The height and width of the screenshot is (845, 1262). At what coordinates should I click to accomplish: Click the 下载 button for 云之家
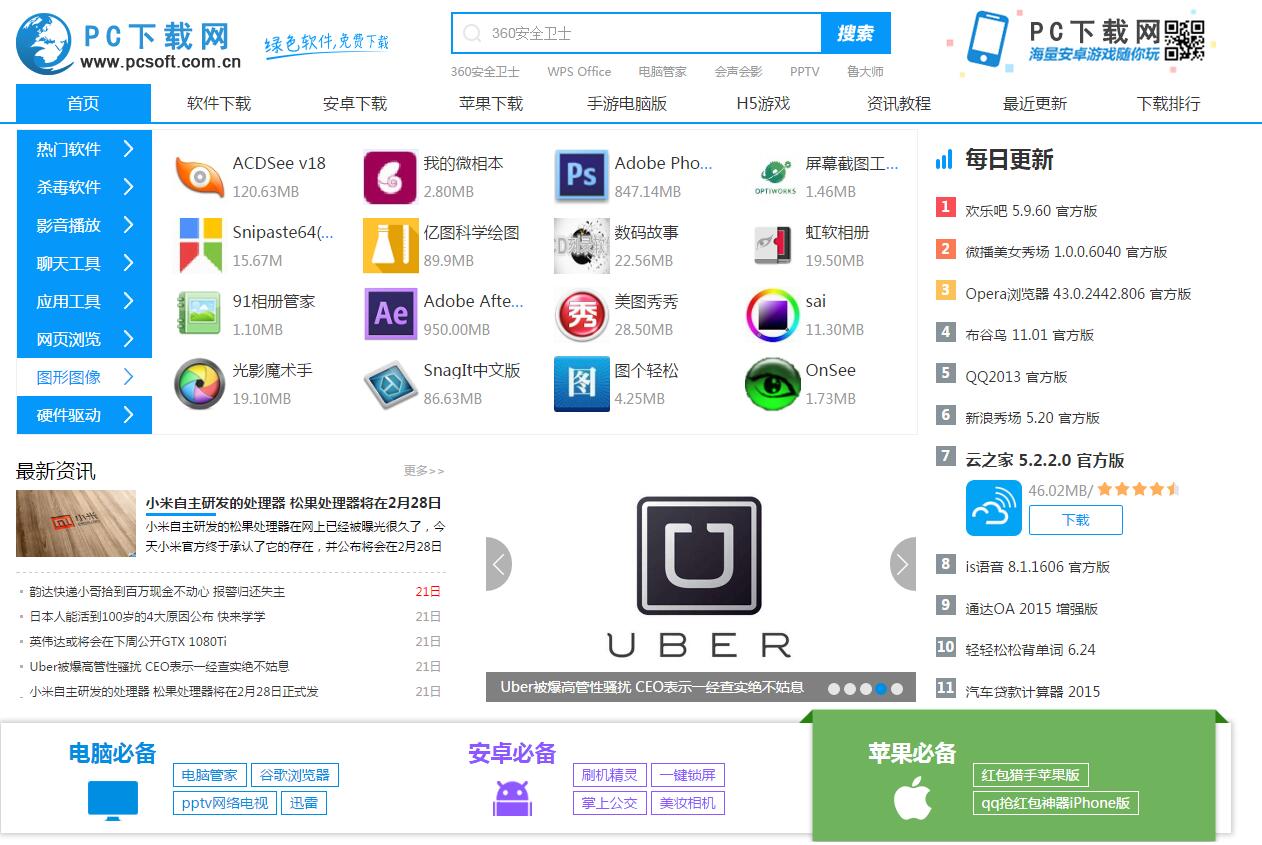(x=1076, y=520)
